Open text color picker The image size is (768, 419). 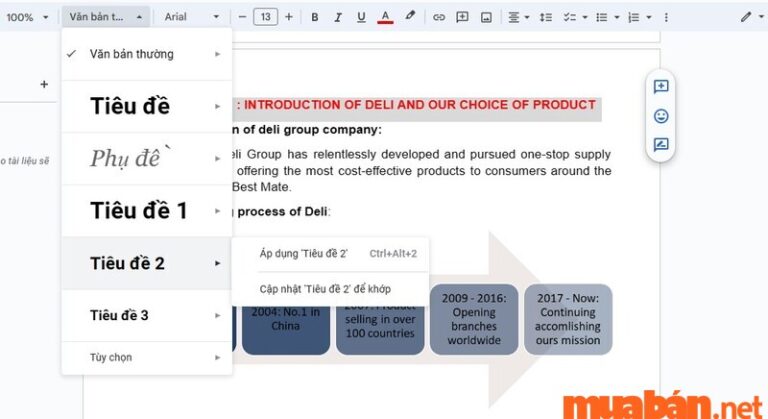(x=385, y=17)
